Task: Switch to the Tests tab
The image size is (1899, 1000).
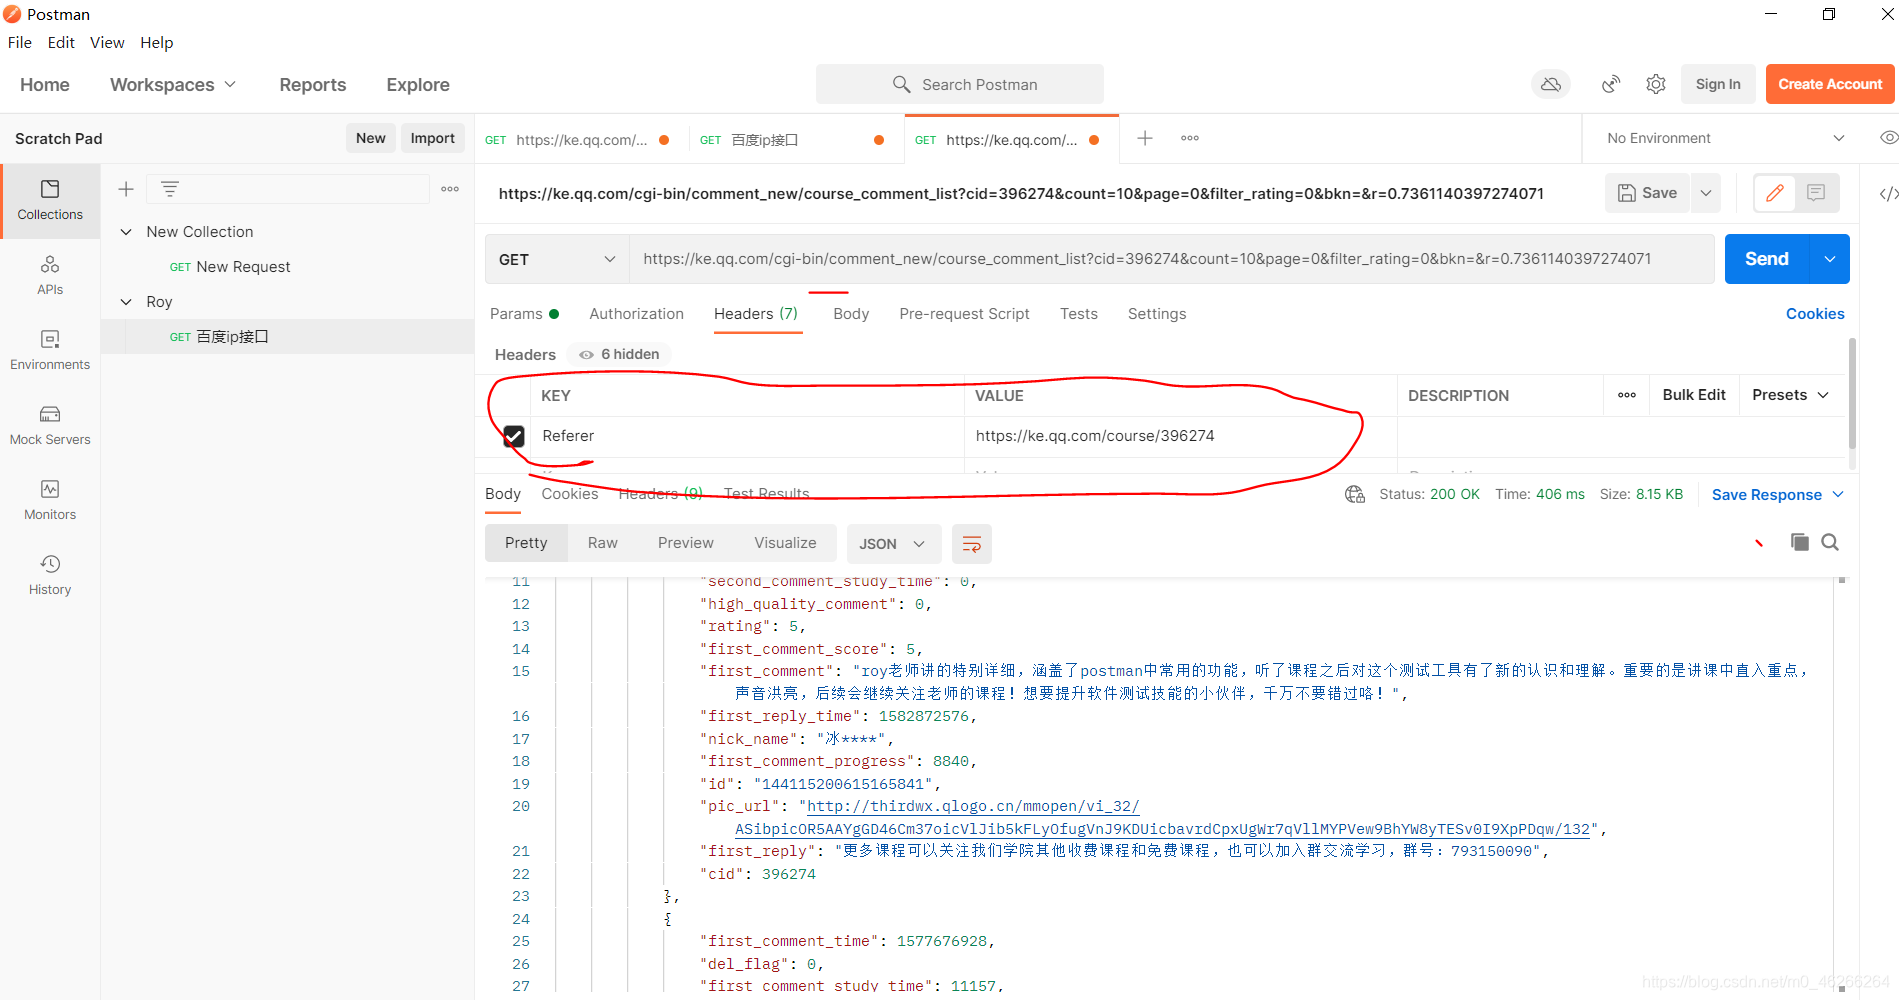Action: 1079,314
